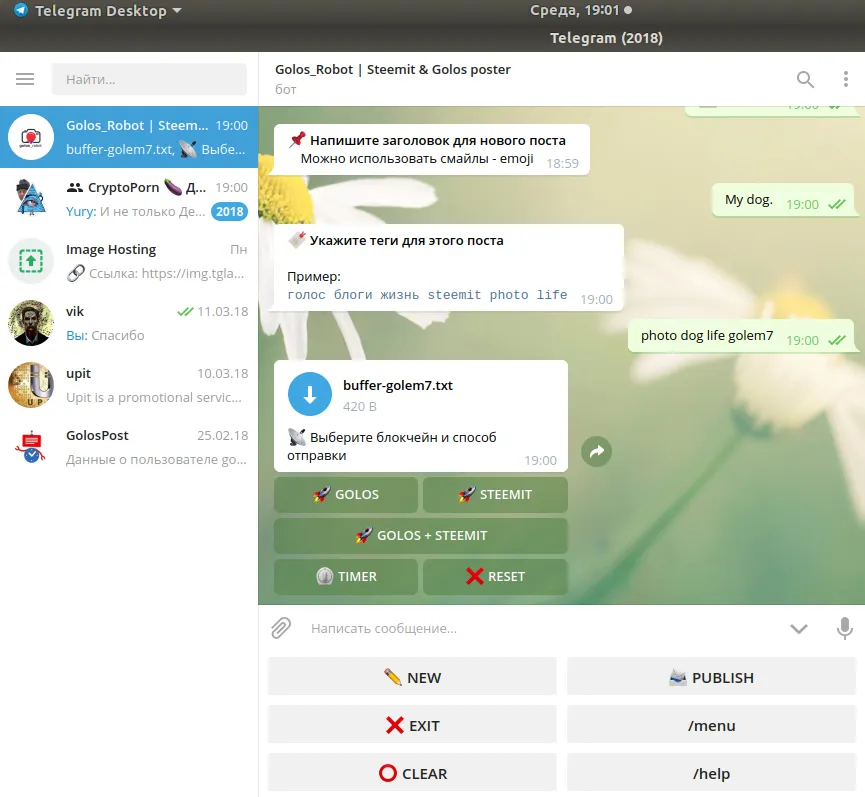Click the search magnifier in chat header

805,79
